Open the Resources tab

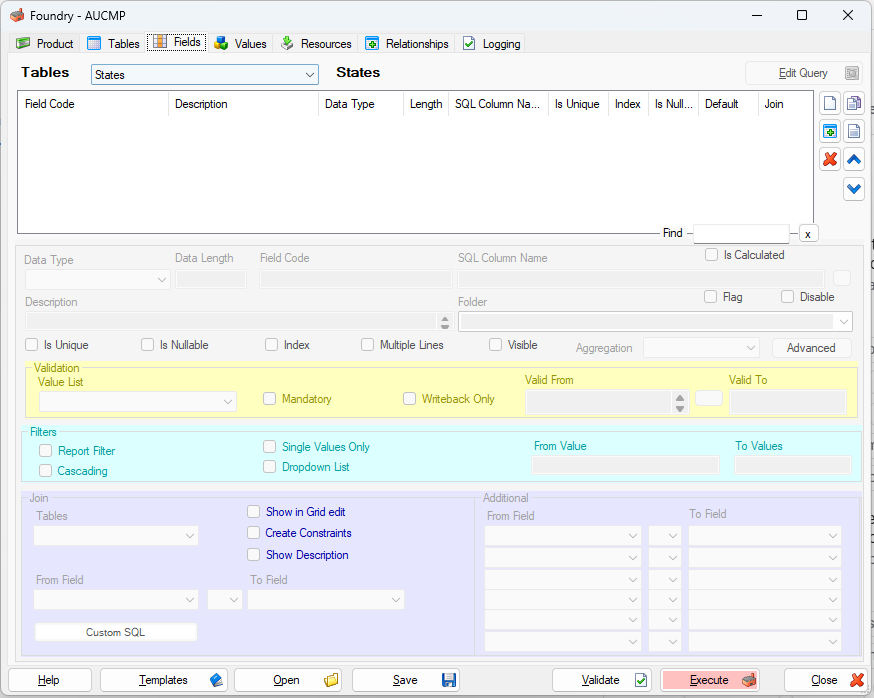(x=315, y=43)
